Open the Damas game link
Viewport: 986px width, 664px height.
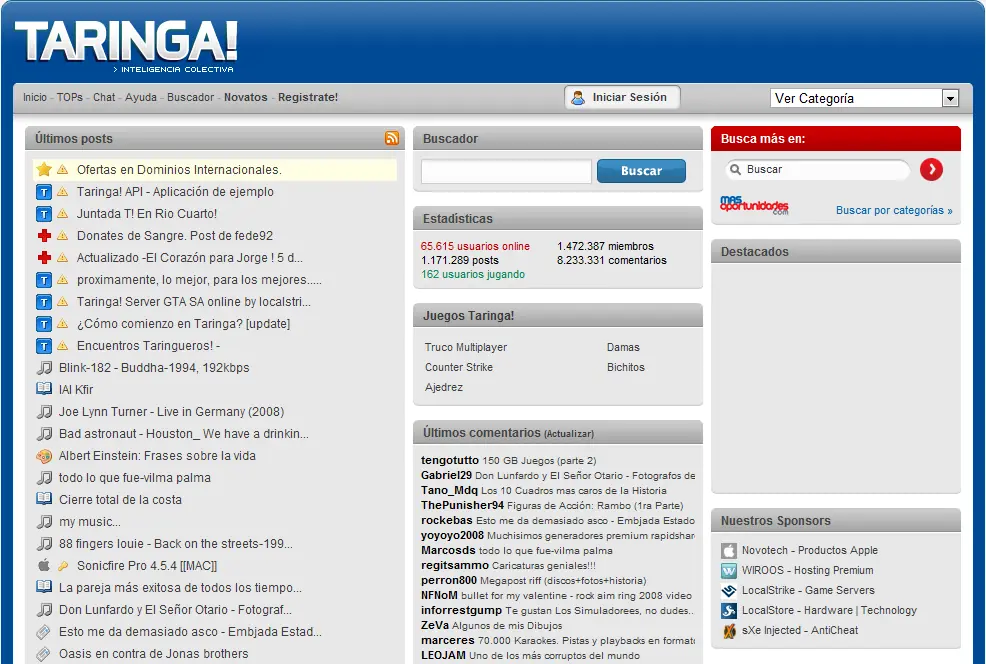click(623, 347)
